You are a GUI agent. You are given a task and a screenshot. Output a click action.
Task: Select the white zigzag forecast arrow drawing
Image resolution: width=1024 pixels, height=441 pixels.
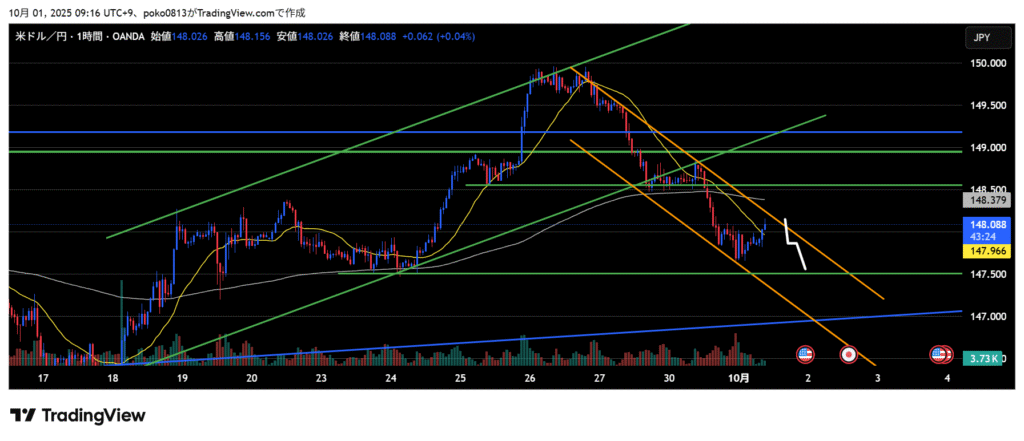[795, 243]
